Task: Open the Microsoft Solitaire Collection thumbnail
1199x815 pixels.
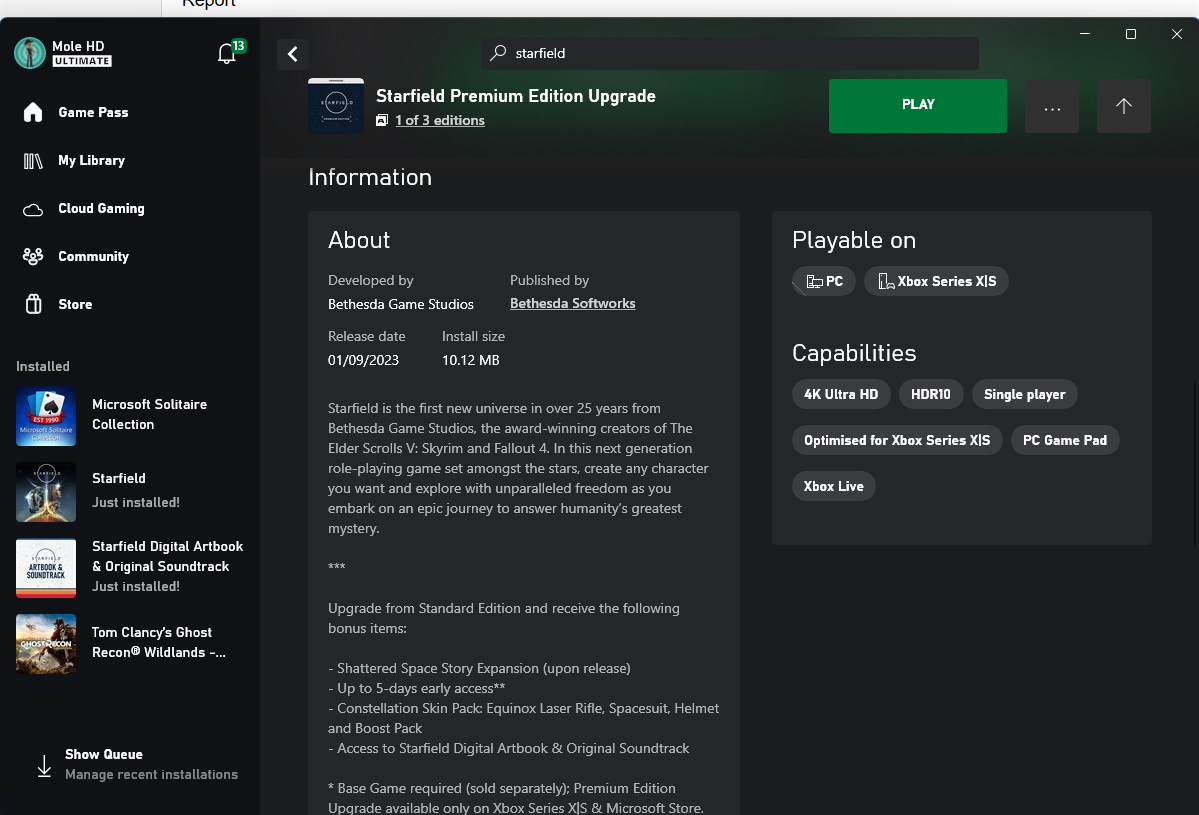Action: (x=46, y=416)
